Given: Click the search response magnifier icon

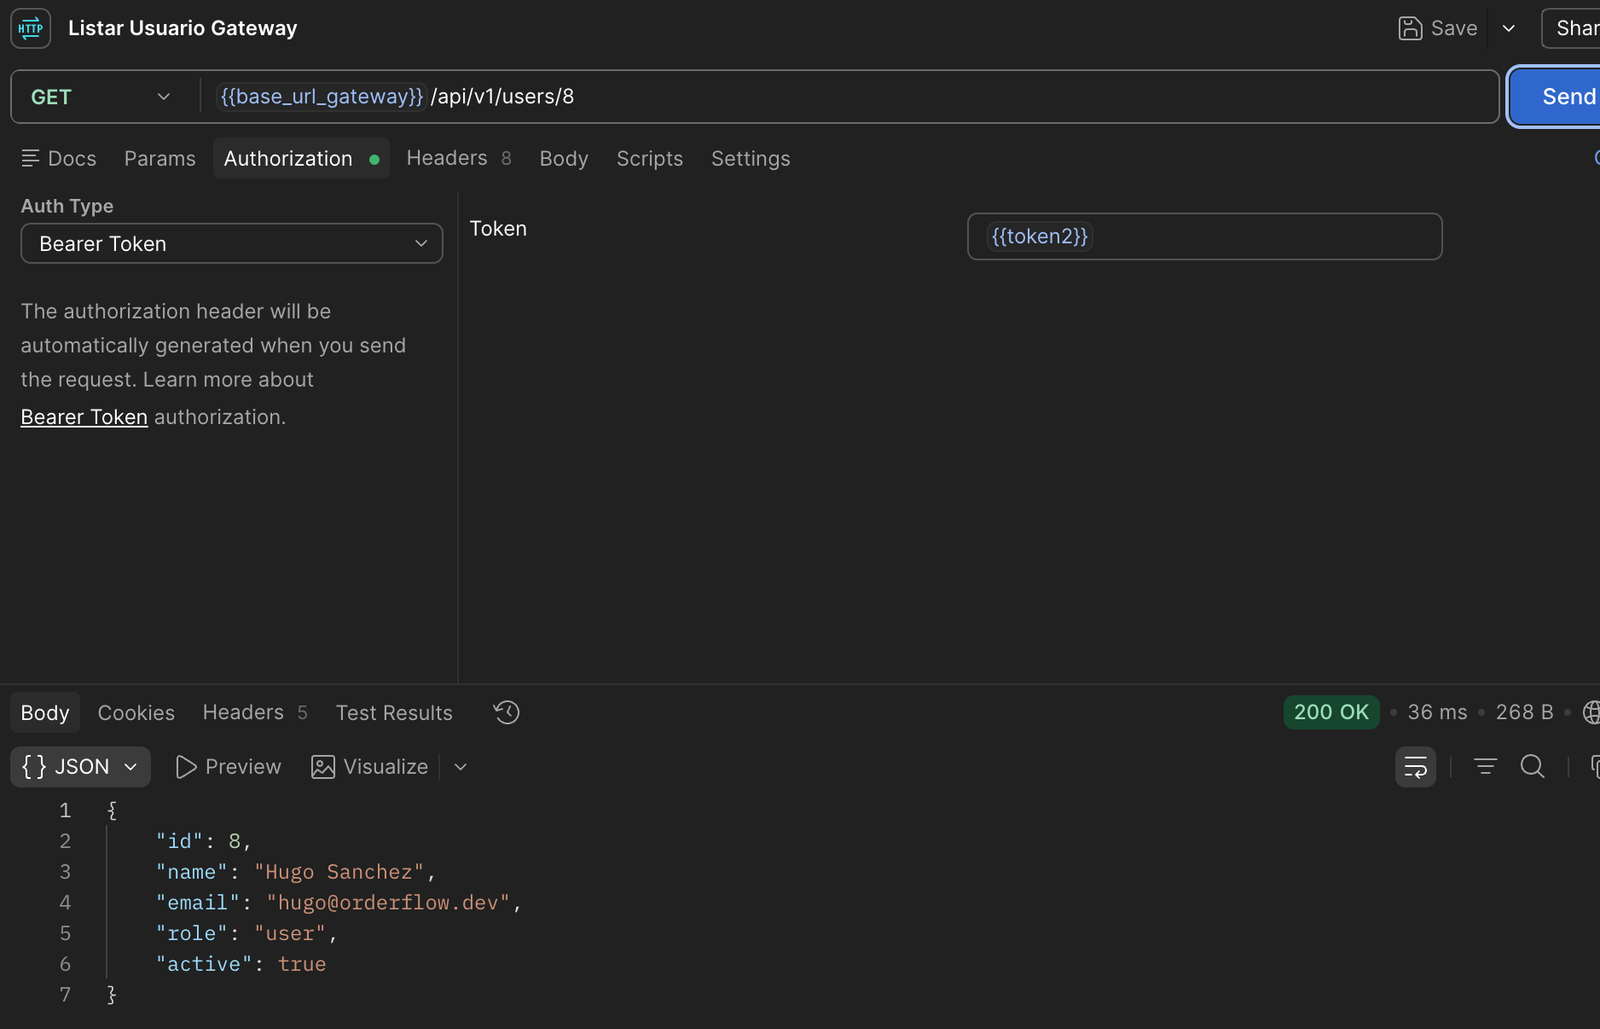Looking at the screenshot, I should coord(1532,767).
